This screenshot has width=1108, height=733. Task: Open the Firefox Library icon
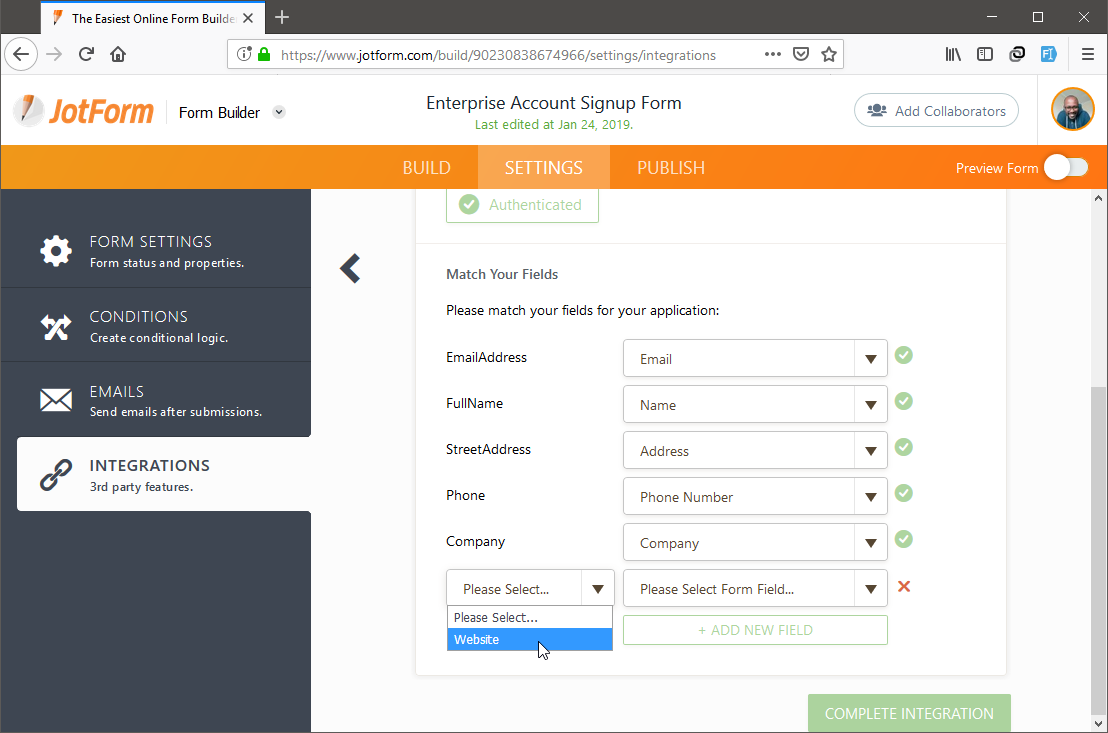click(x=953, y=53)
